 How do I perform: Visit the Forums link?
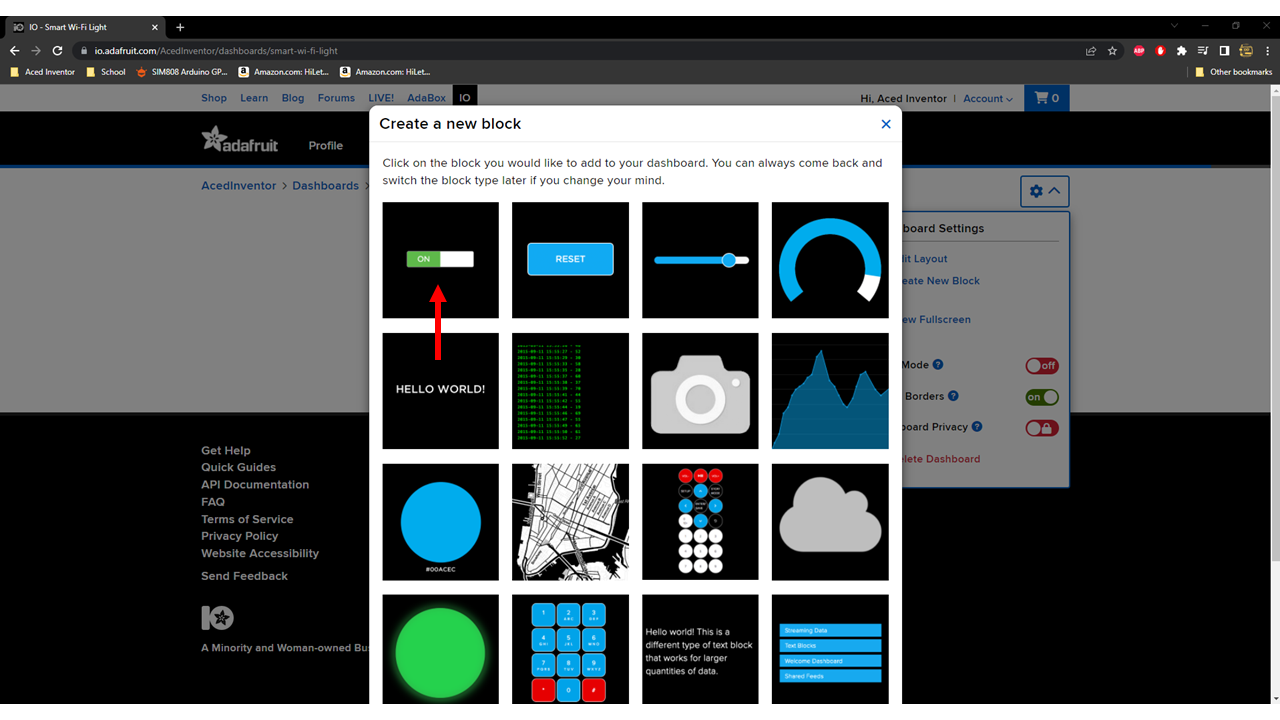pos(336,98)
